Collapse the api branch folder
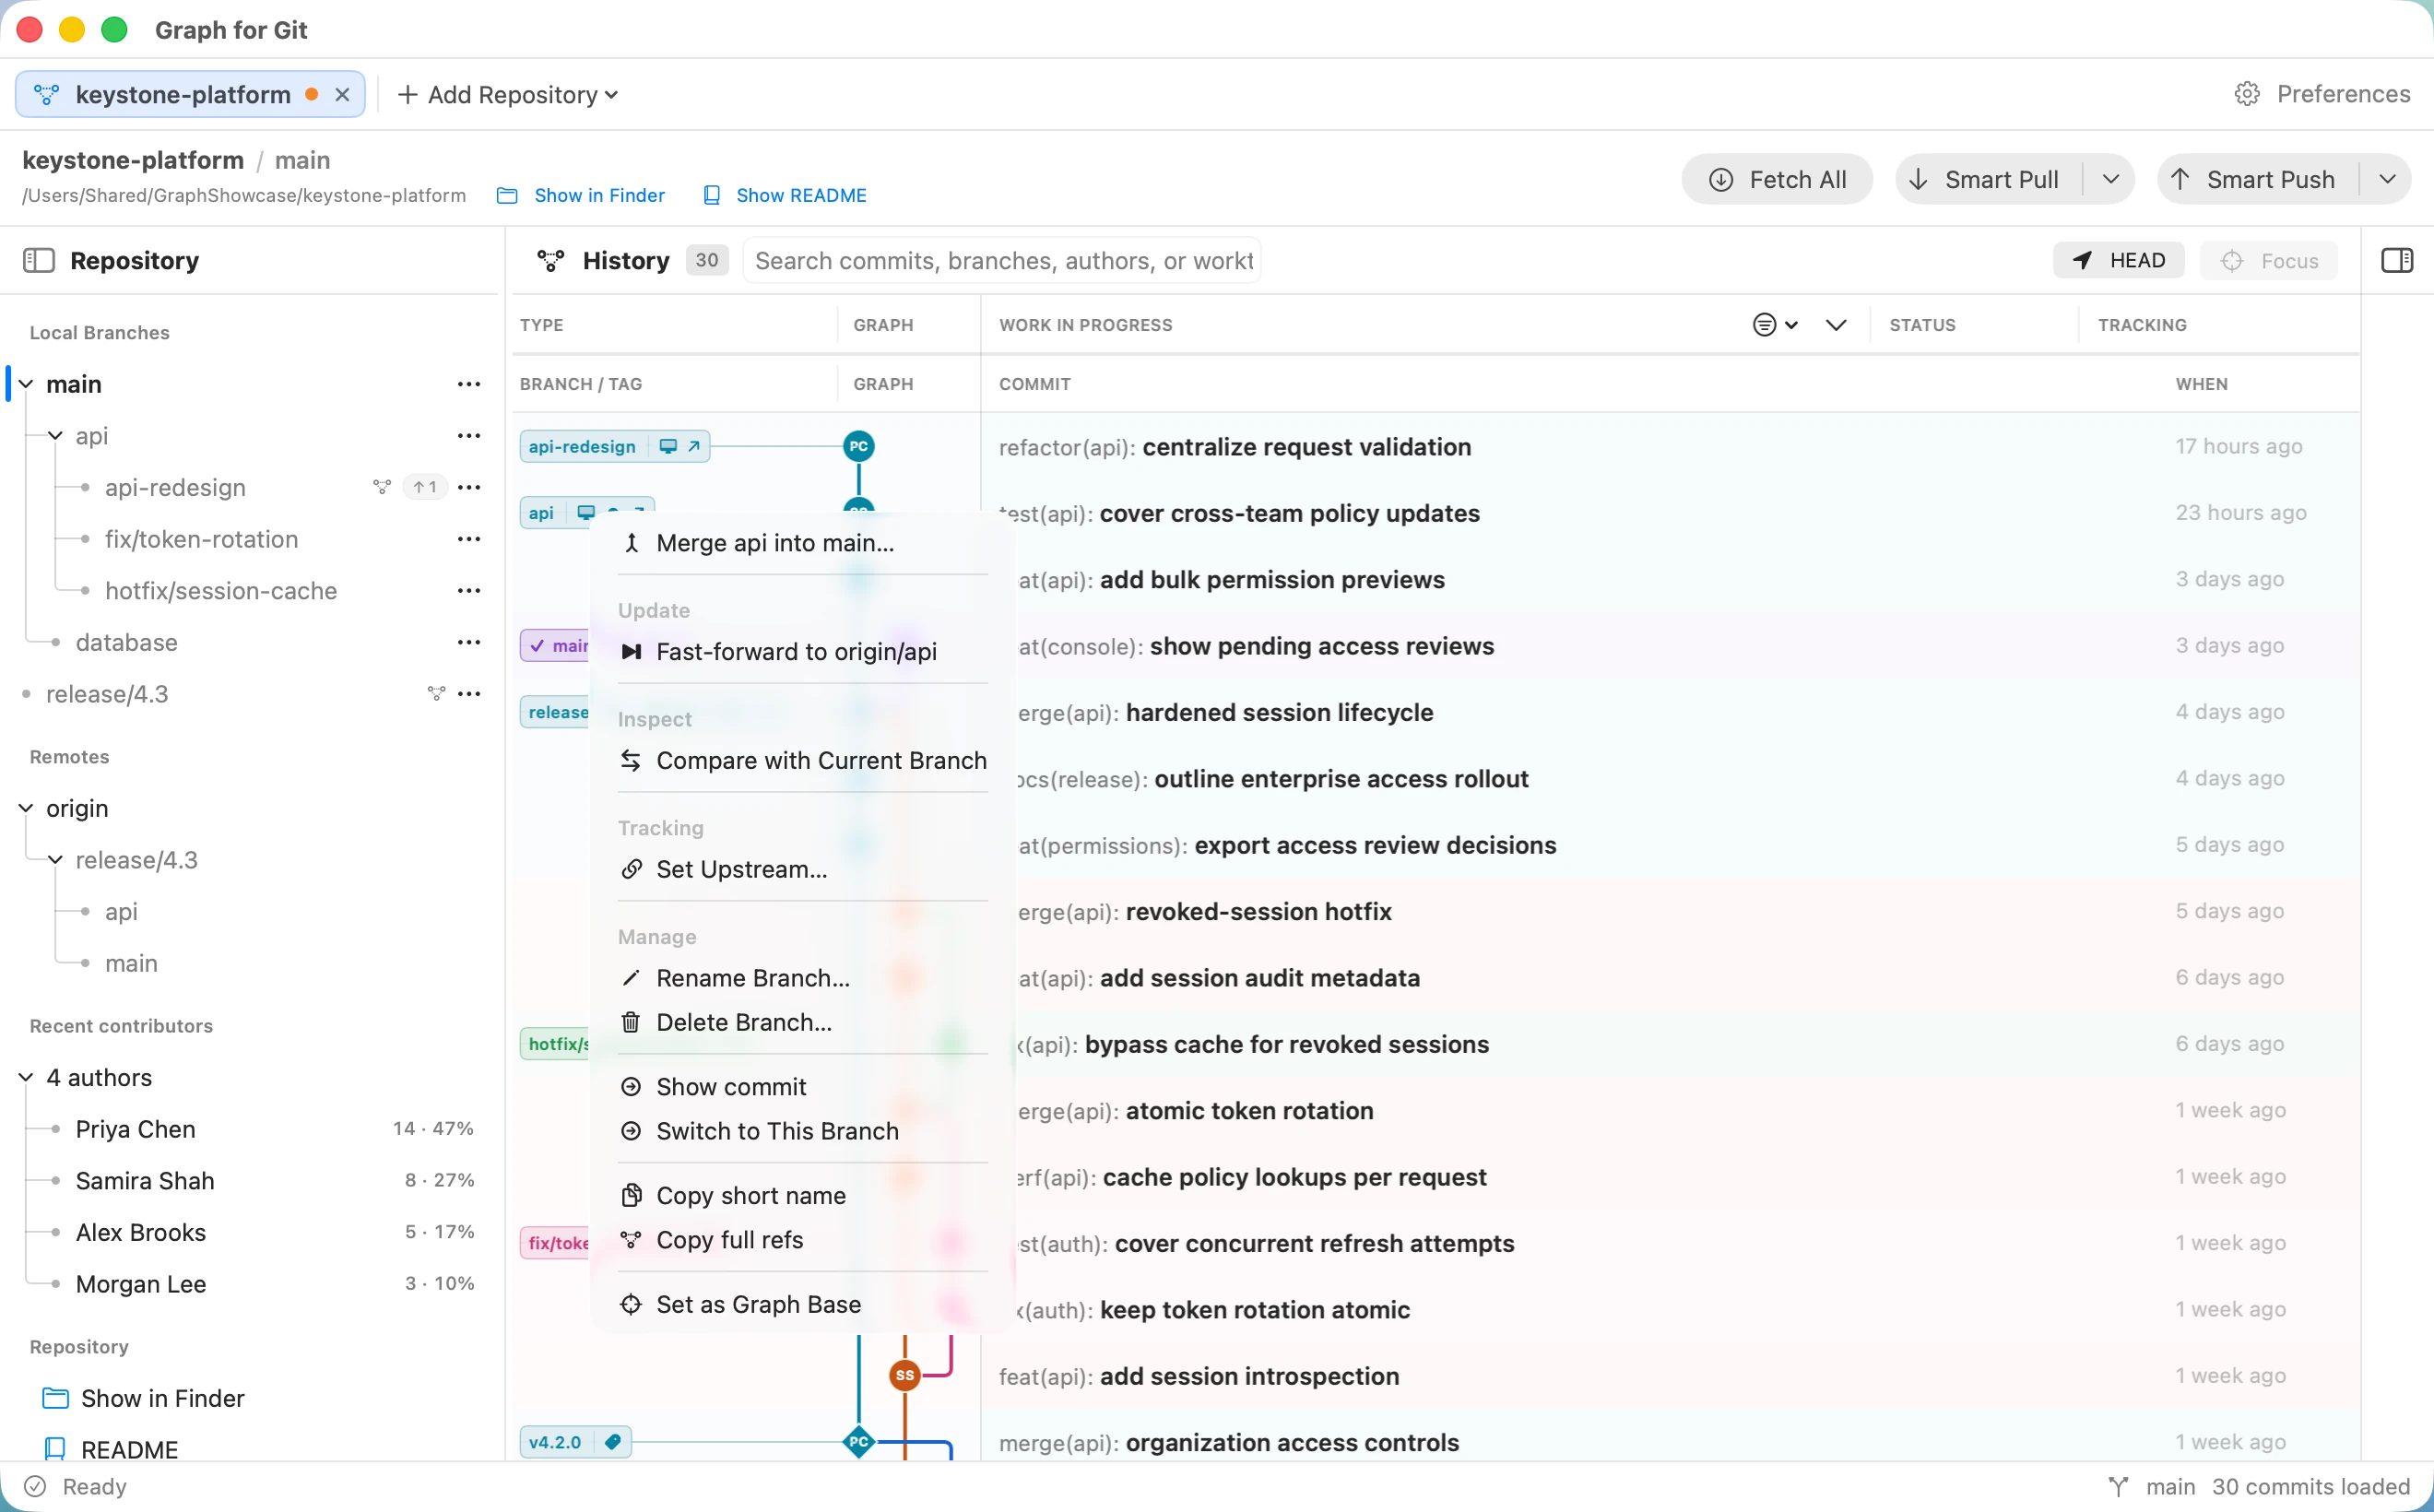Viewport: 2434px width, 1512px height. tap(56, 436)
